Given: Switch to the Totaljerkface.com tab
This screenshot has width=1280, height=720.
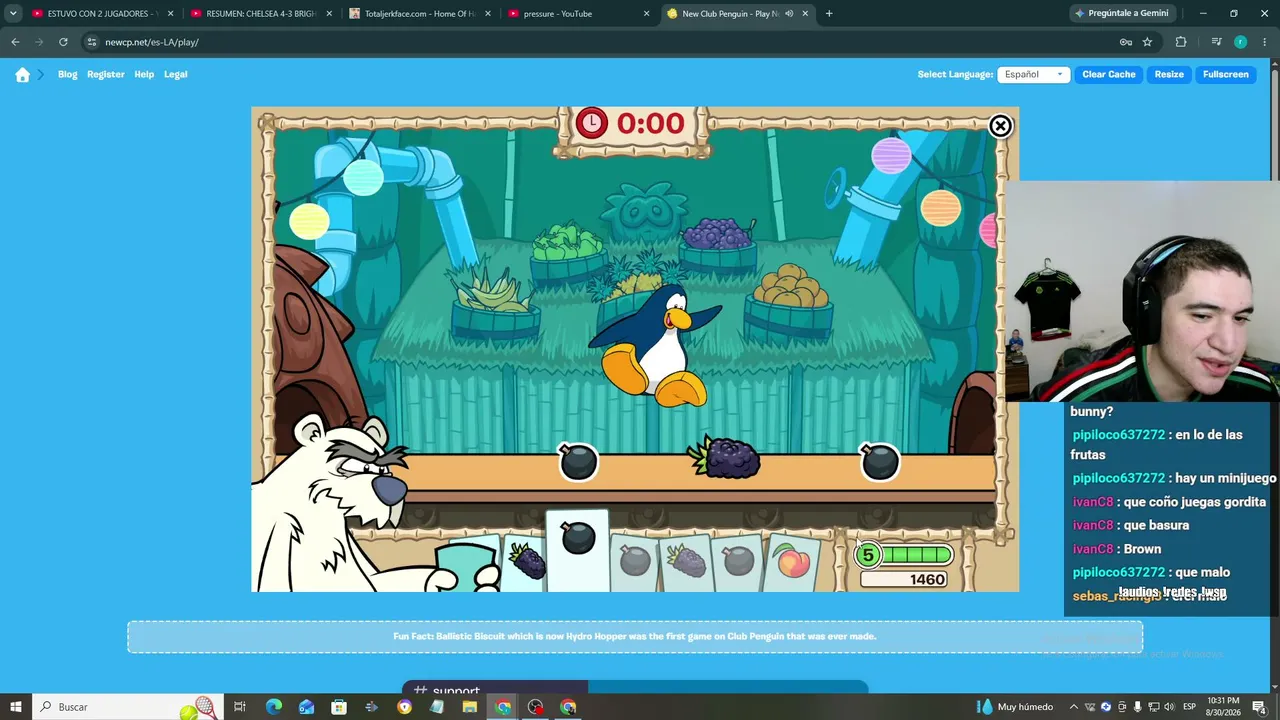Looking at the screenshot, I should click(419, 14).
